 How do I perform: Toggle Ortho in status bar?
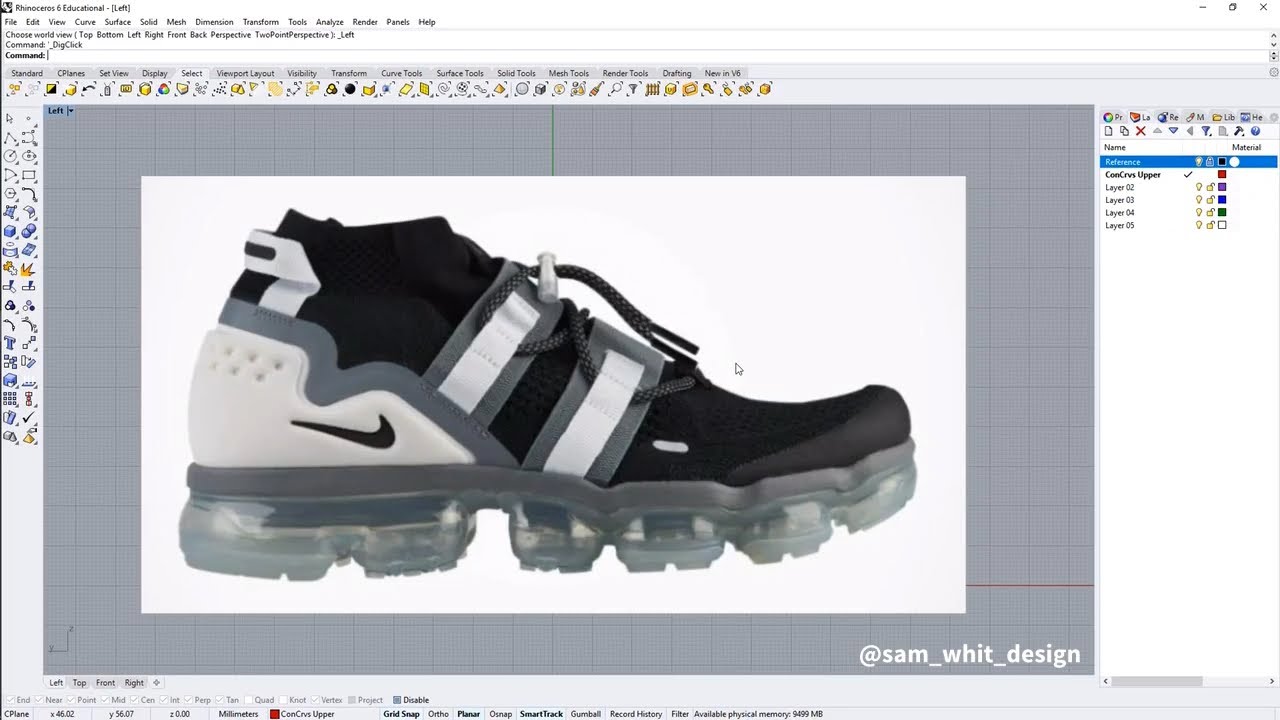click(438, 714)
